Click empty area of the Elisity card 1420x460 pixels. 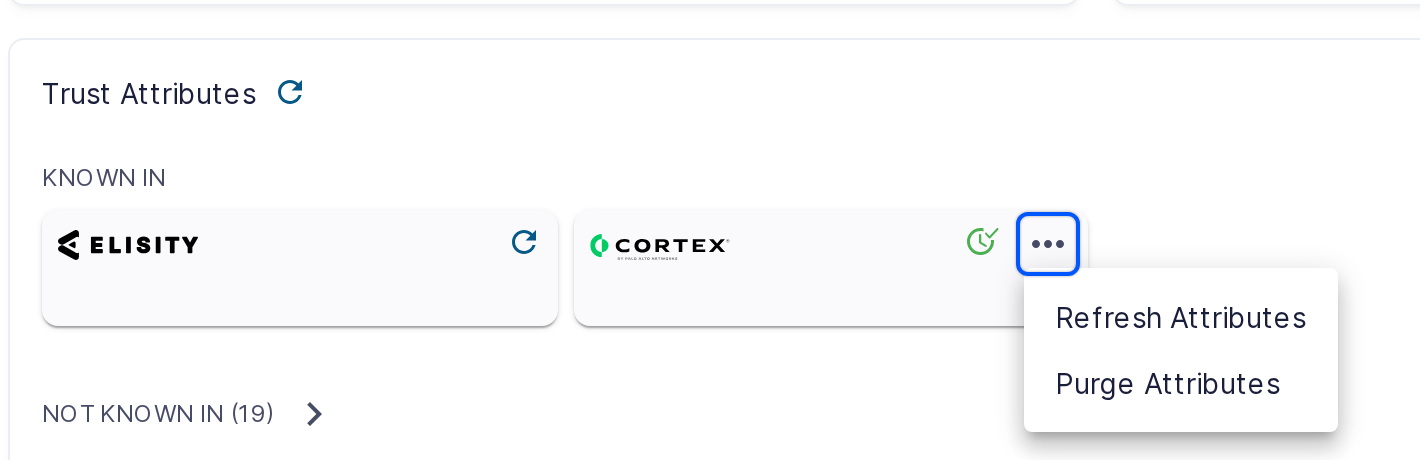click(x=300, y=295)
